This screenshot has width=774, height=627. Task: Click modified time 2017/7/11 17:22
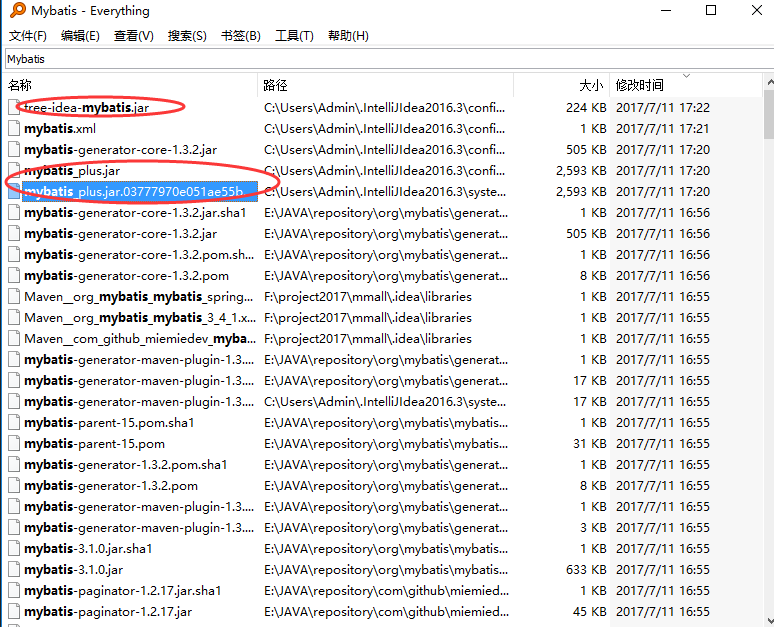[663, 108]
